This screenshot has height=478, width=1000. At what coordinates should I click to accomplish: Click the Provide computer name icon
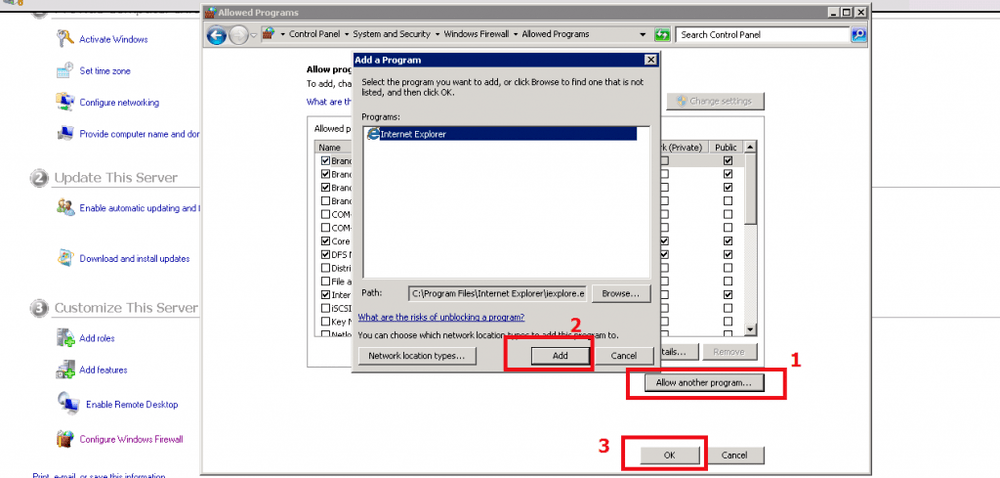65,134
